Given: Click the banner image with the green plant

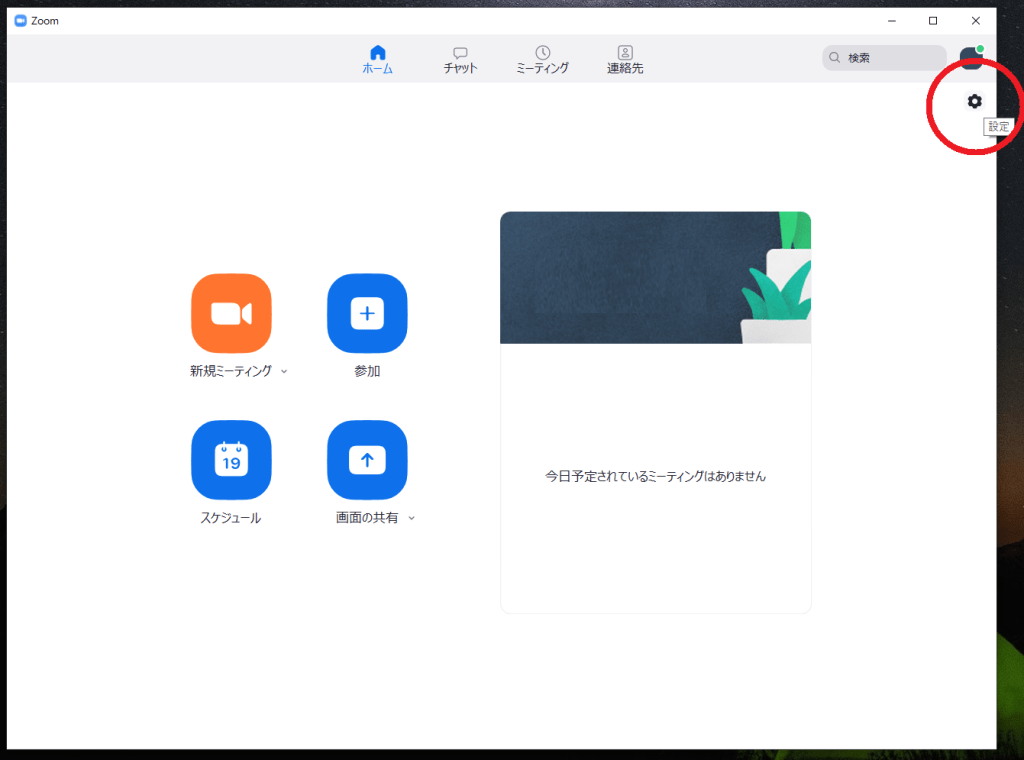Looking at the screenshot, I should point(655,277).
